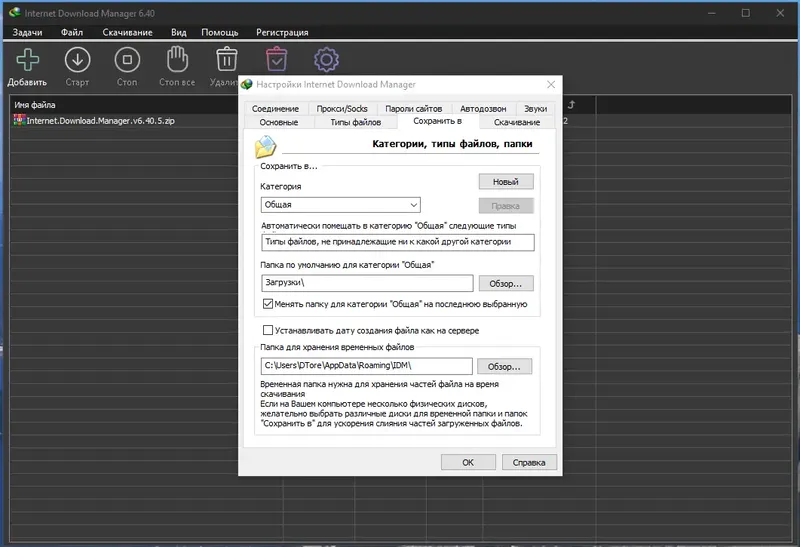Click the Старт download arrow icon
800x547 pixels.
coord(78,60)
